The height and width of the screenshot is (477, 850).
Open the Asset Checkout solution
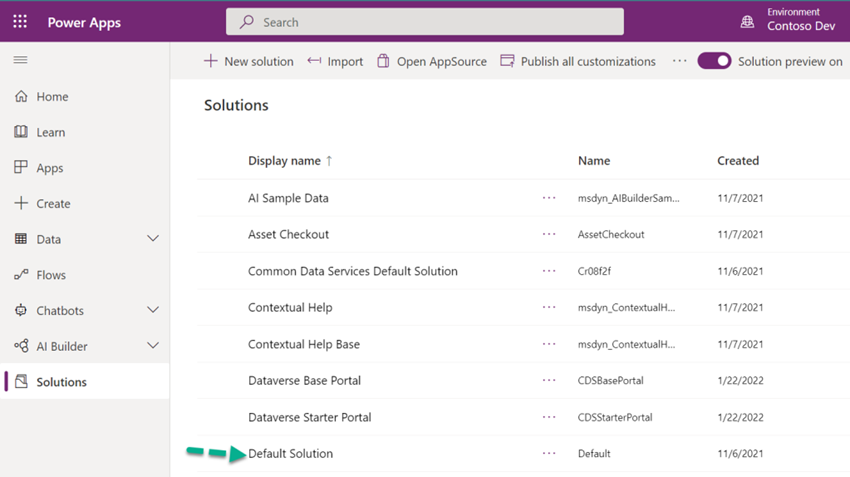point(288,234)
